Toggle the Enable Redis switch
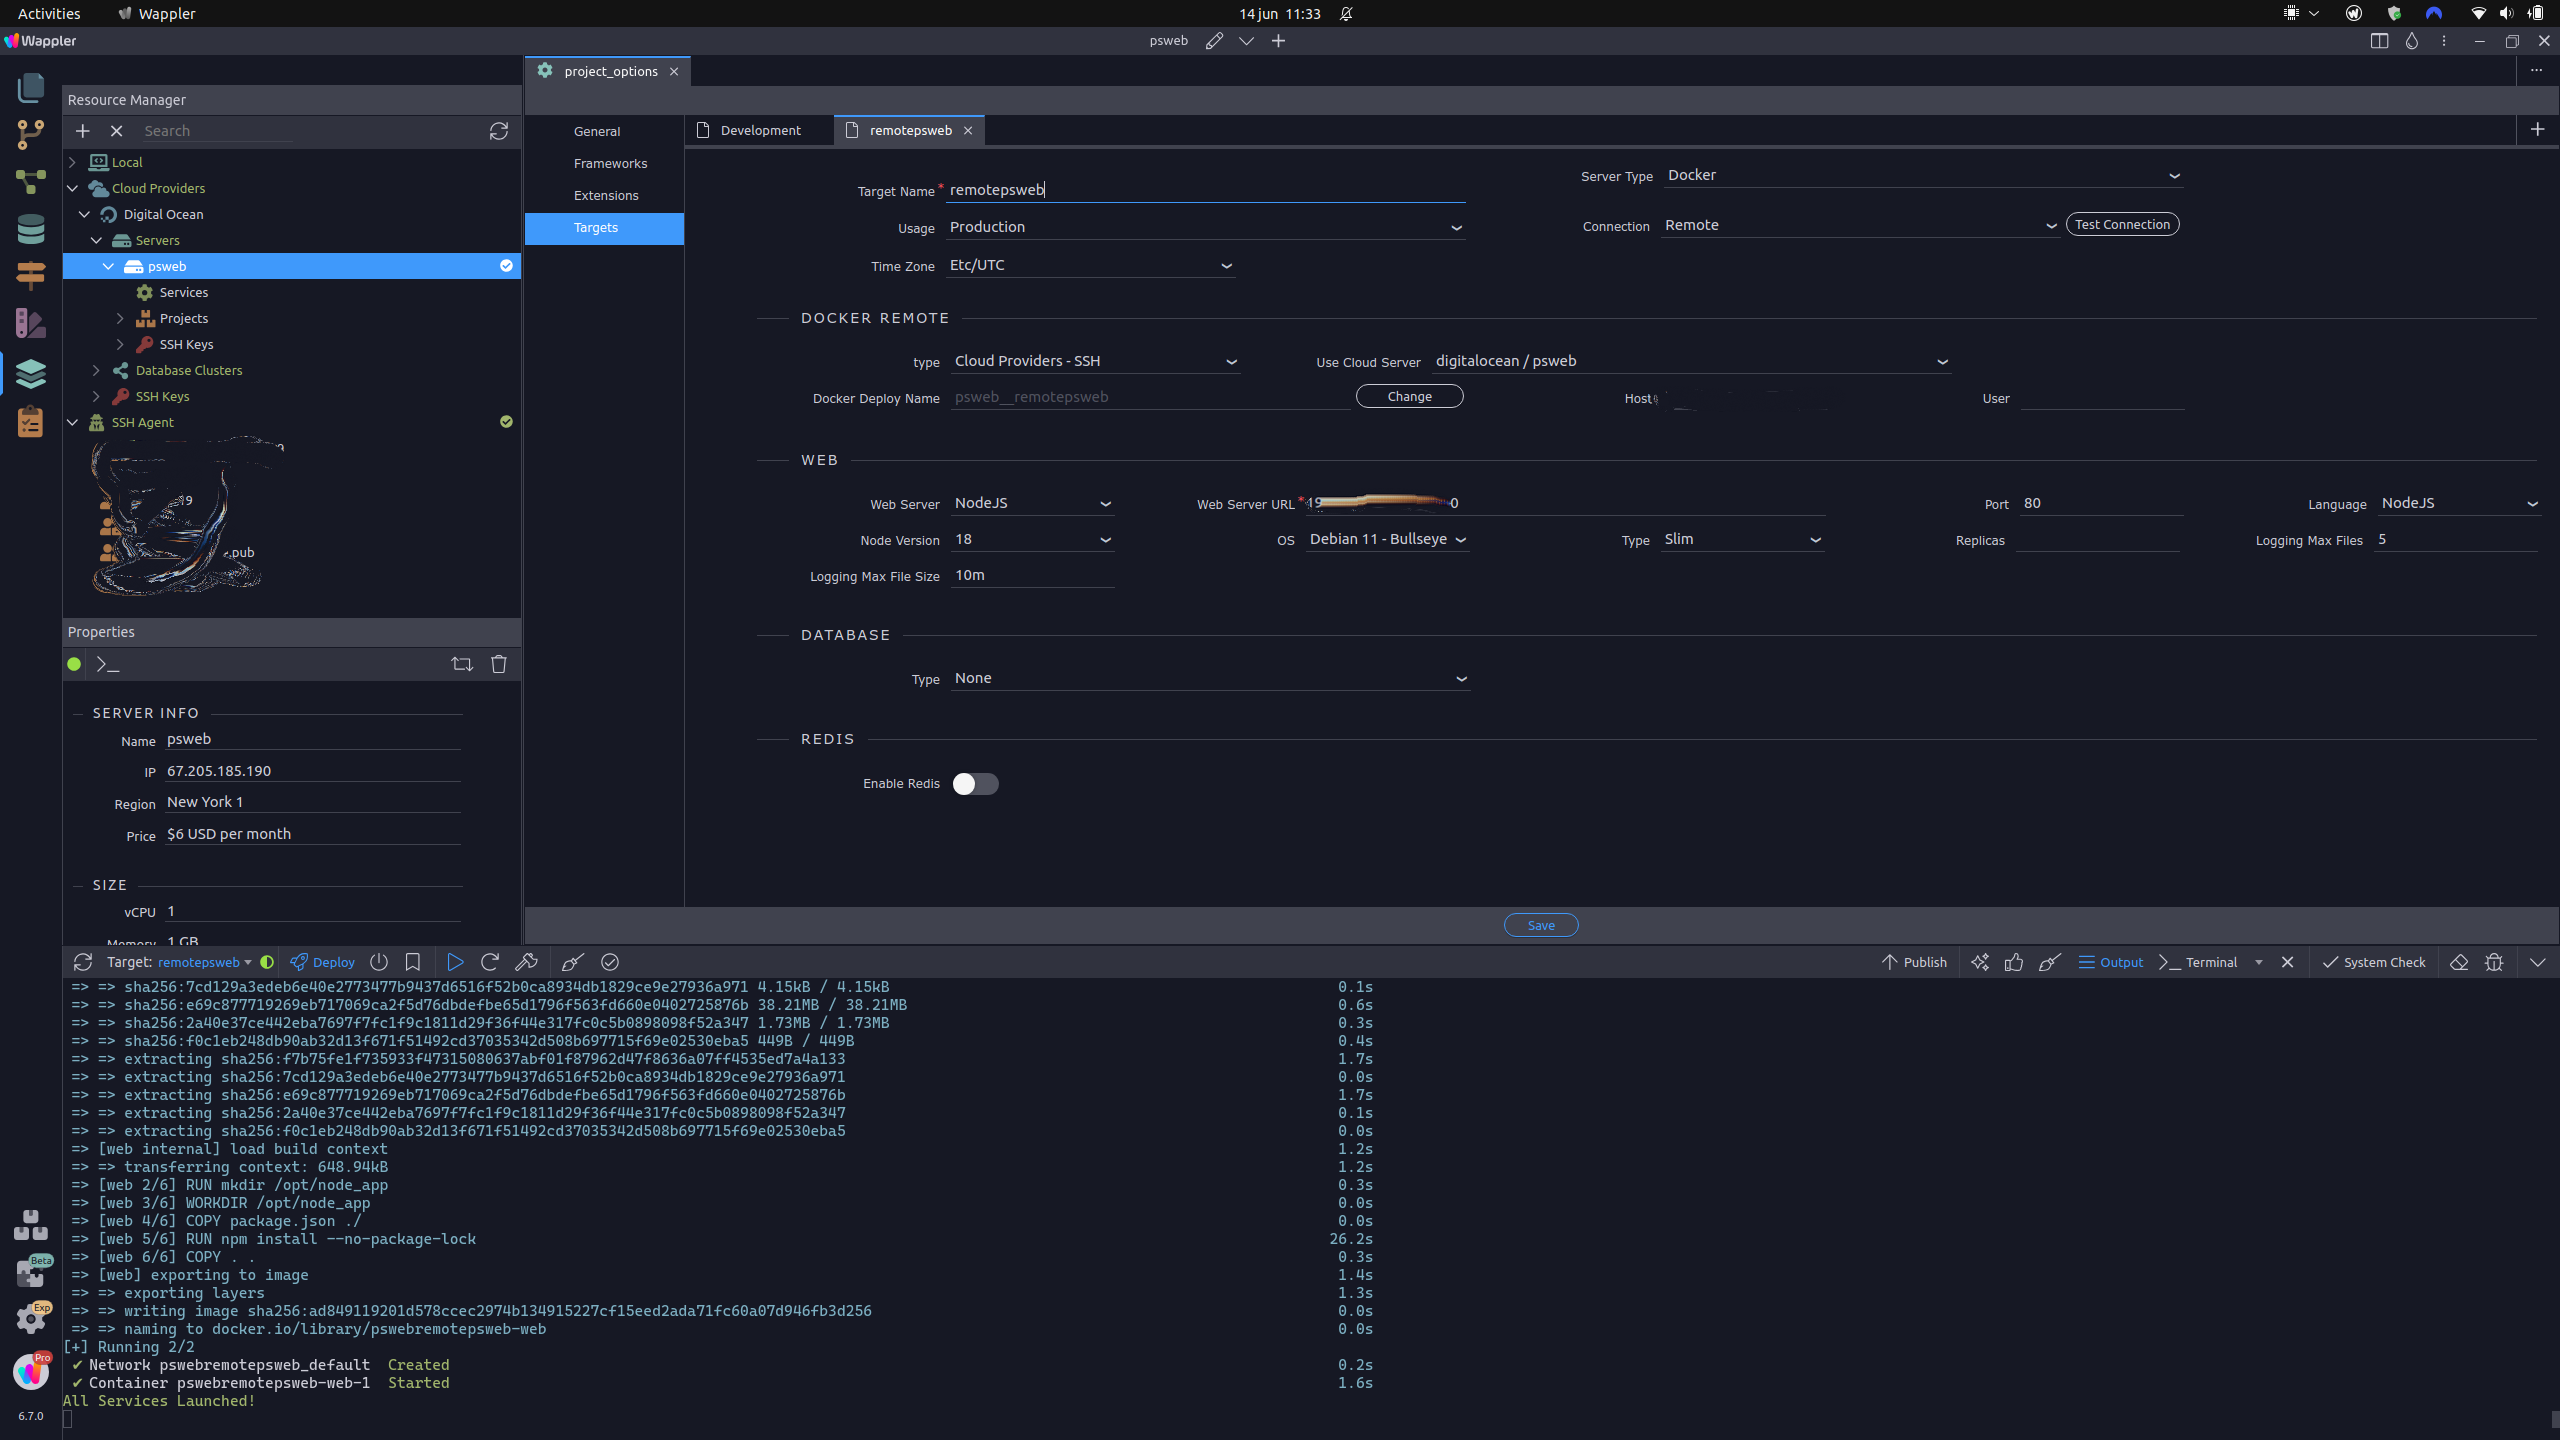Screen dimensions: 2560x1440 975,784
